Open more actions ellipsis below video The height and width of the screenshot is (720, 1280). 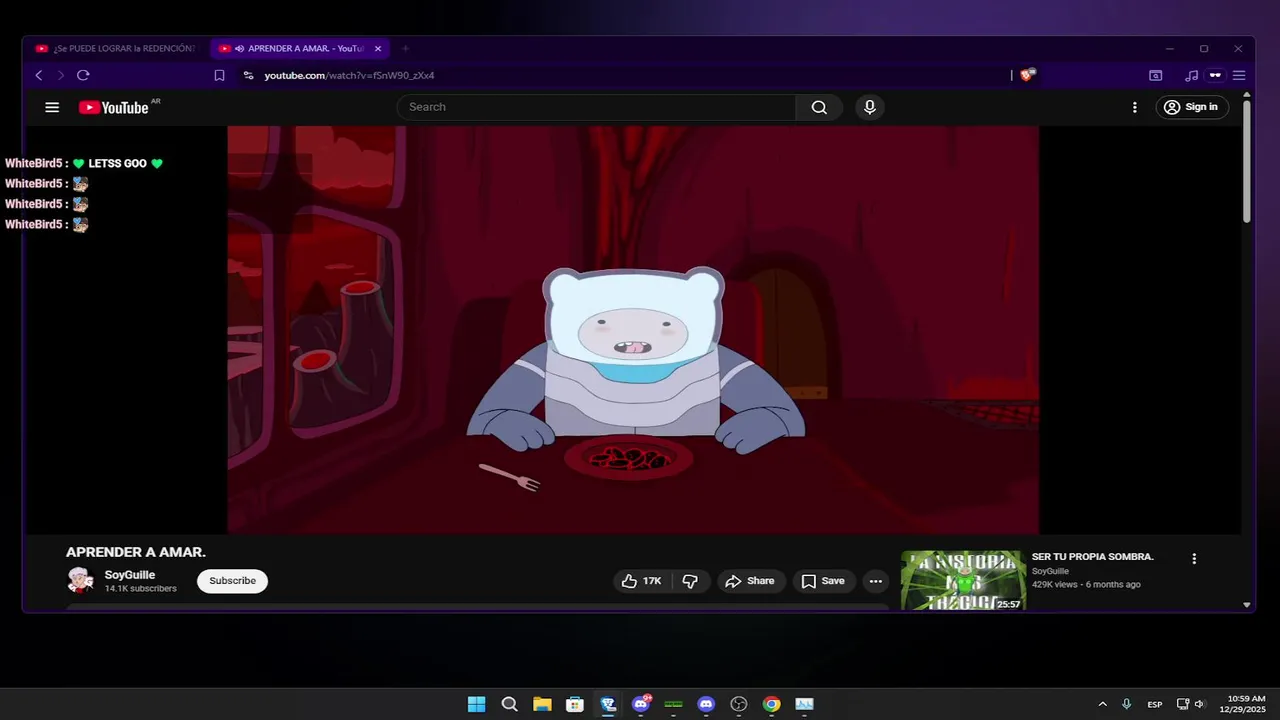pos(875,581)
